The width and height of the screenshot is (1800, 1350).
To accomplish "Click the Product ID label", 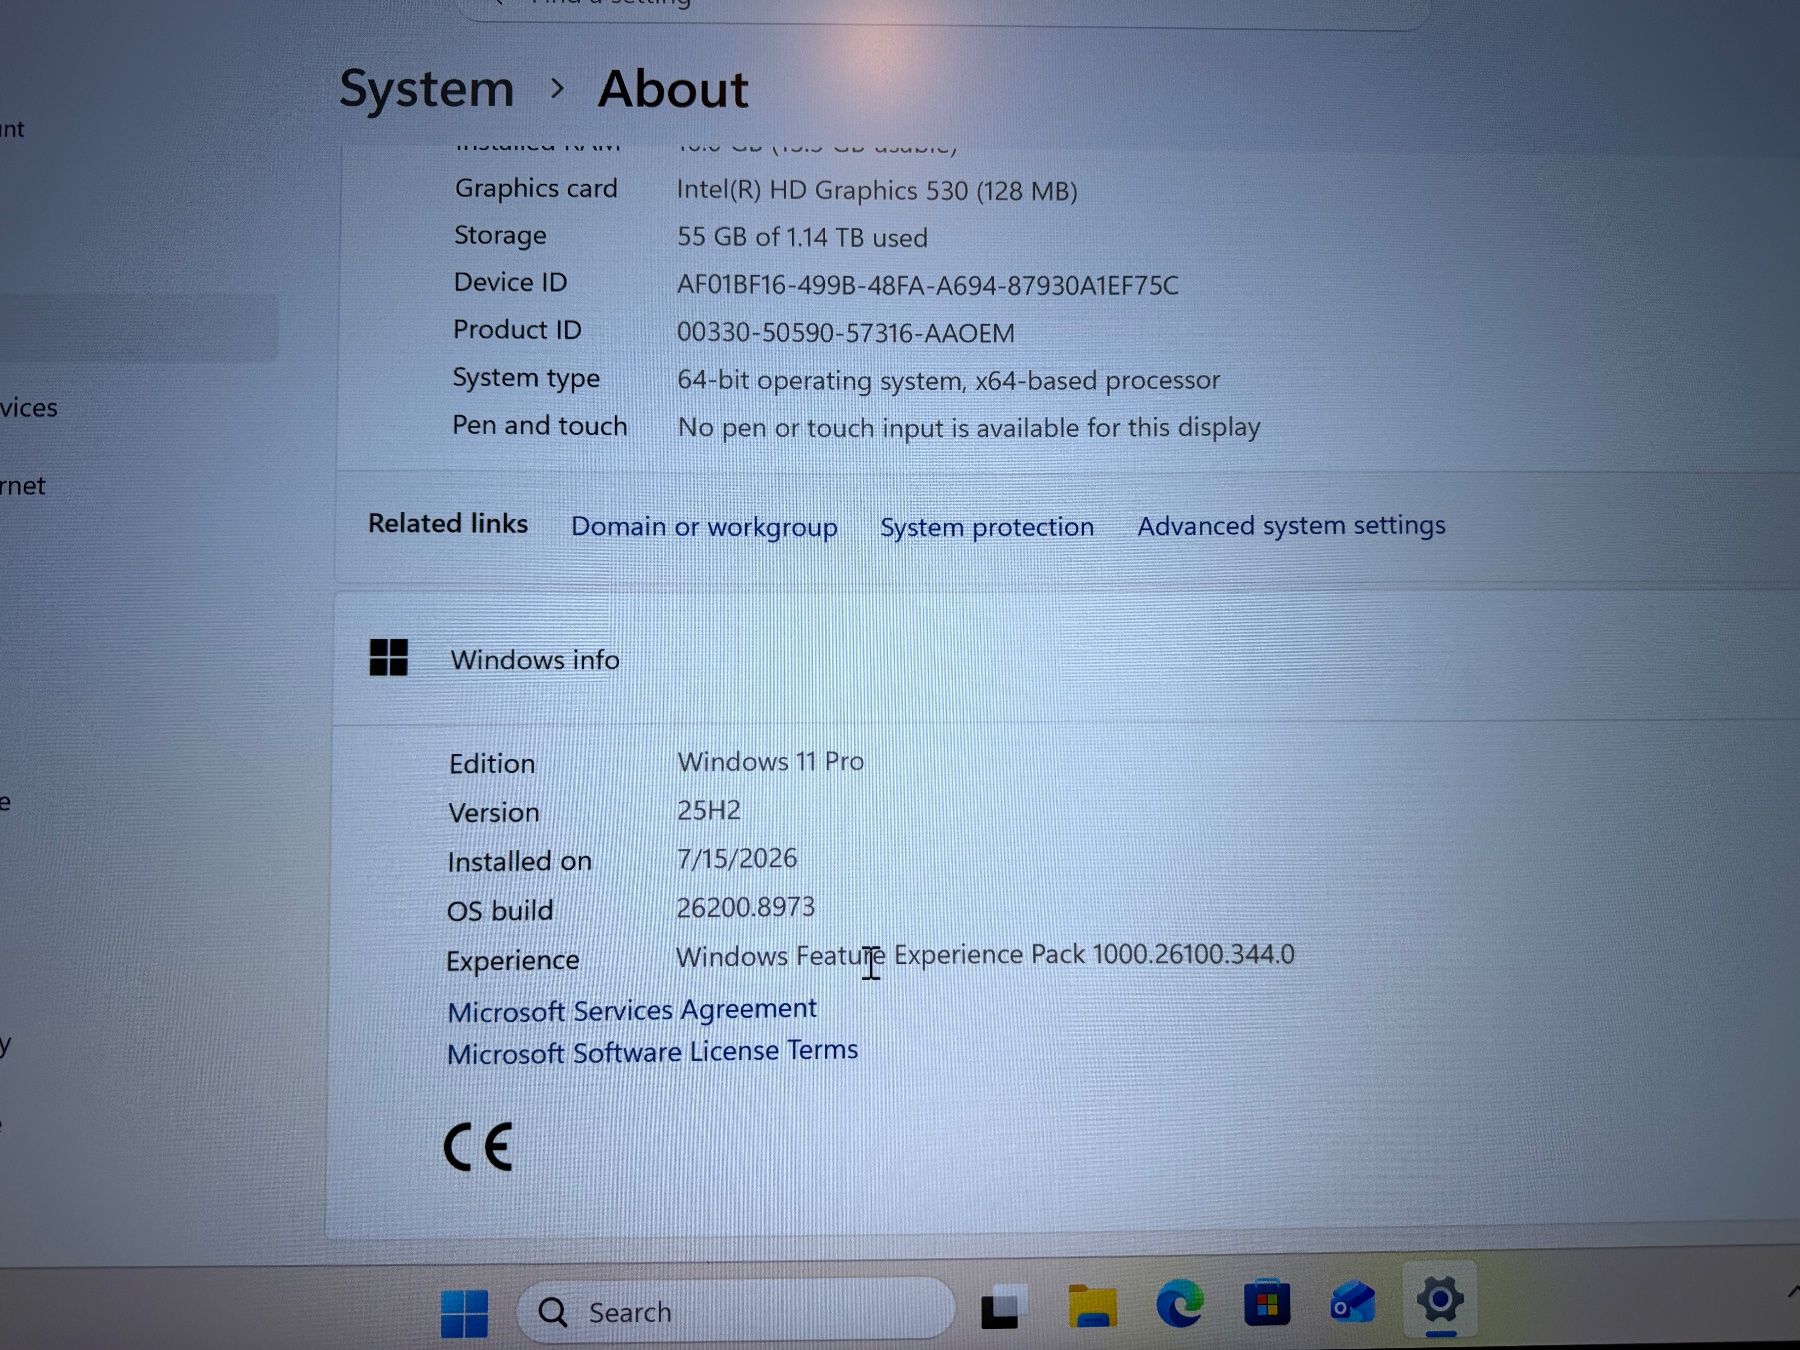I will [x=517, y=330].
